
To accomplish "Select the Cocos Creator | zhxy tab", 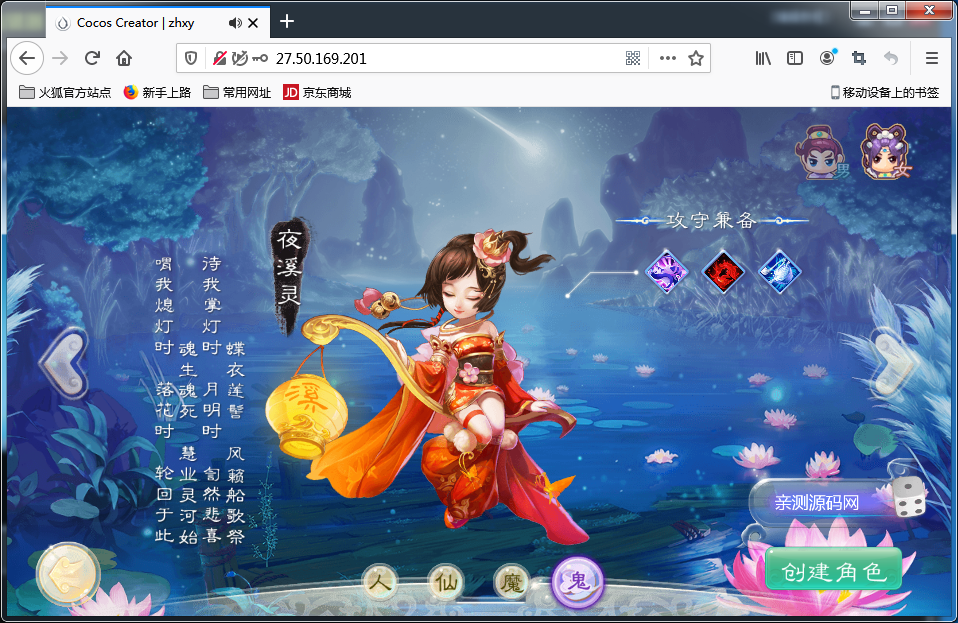I will coord(158,23).
